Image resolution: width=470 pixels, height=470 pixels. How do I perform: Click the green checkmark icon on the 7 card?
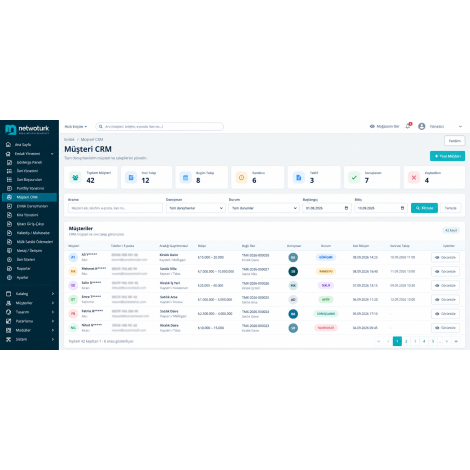tap(354, 177)
